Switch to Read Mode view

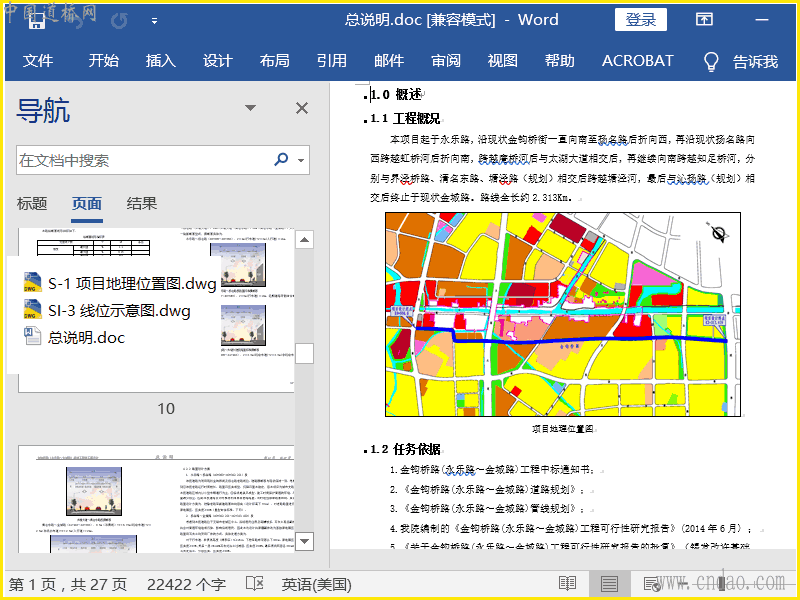568,584
